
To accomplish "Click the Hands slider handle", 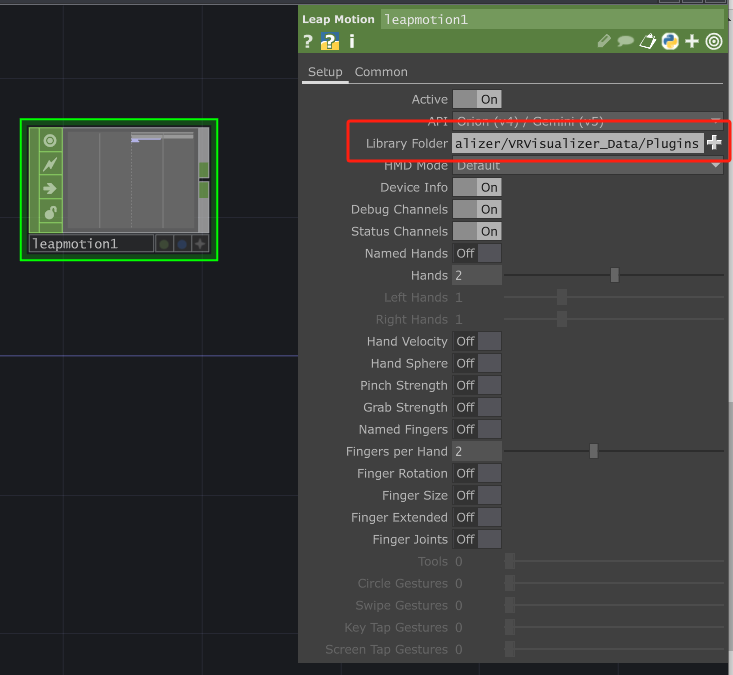I will click(615, 275).
